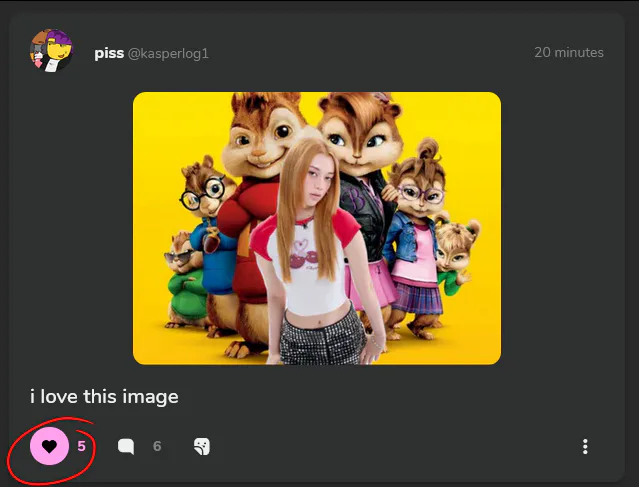Select the caption 'i love this image'

[104, 397]
